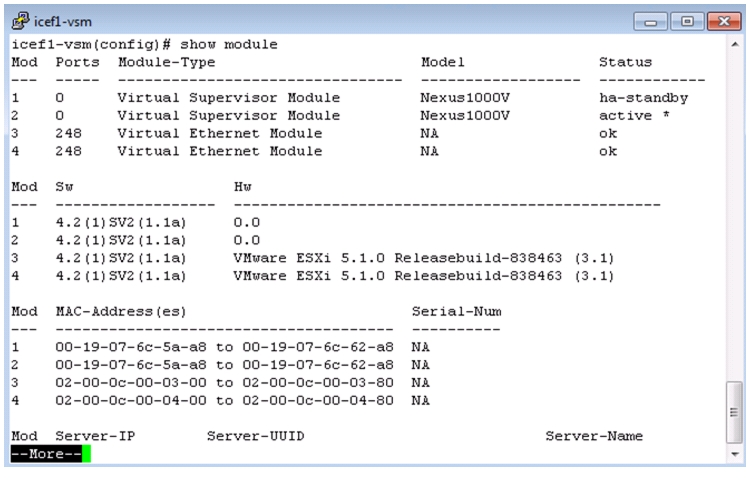Click the Server-Name column header

tap(594, 436)
